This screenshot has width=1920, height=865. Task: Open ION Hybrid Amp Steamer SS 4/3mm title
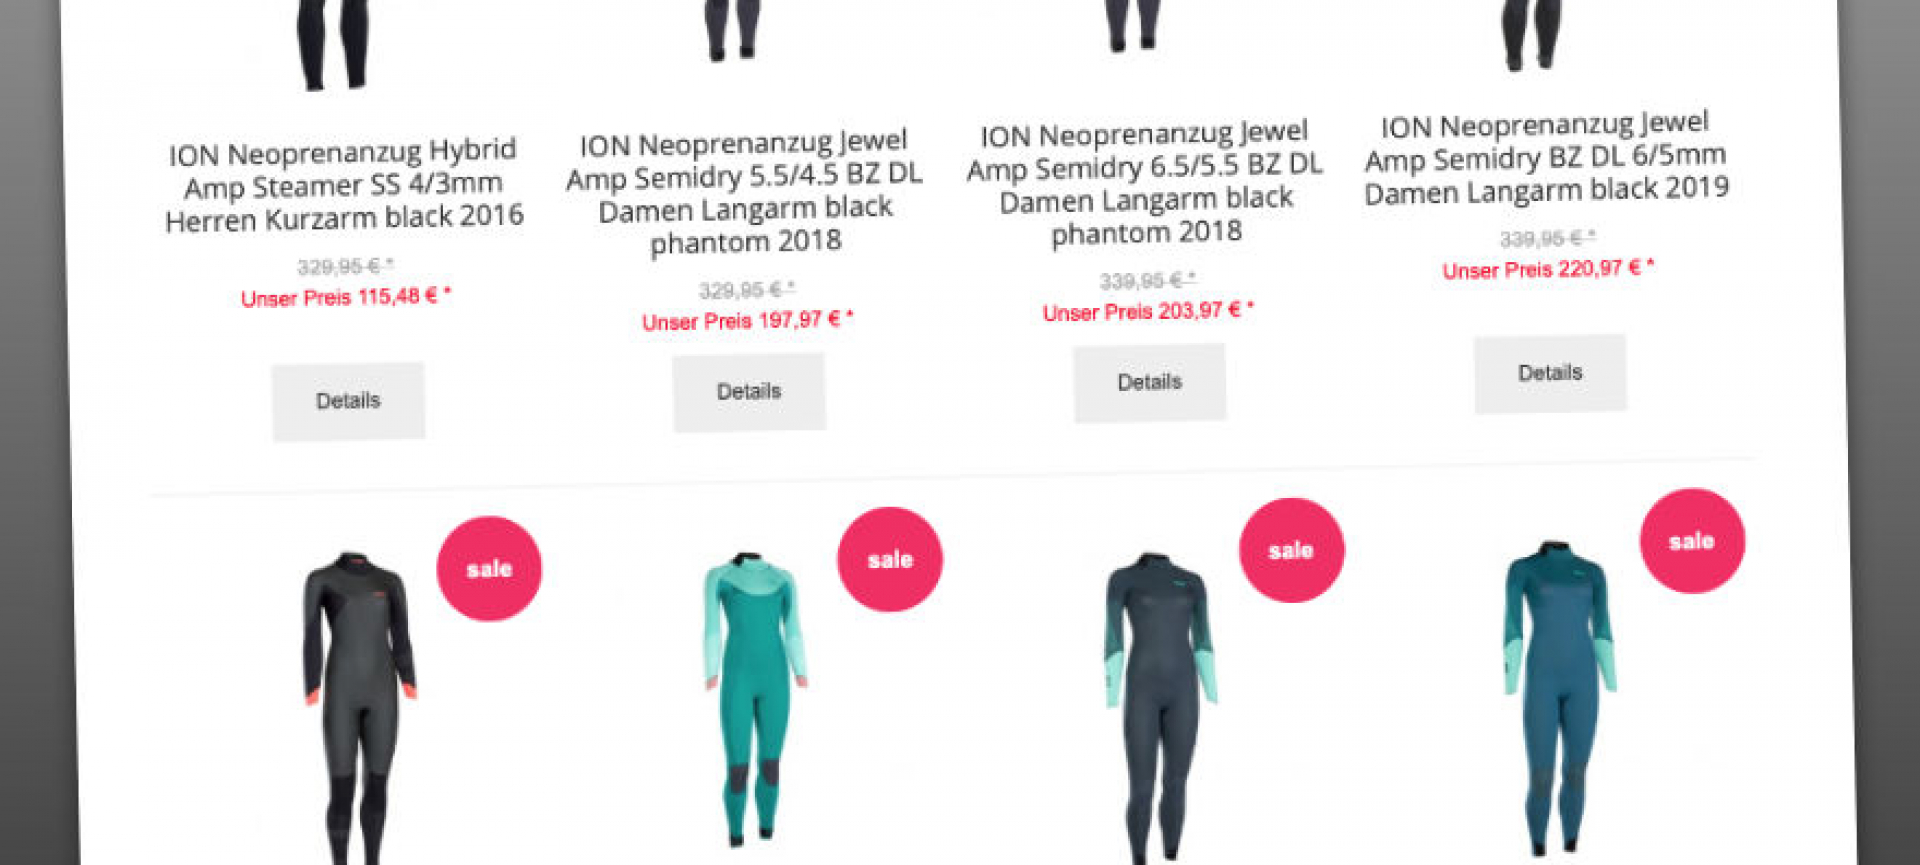pos(344,185)
